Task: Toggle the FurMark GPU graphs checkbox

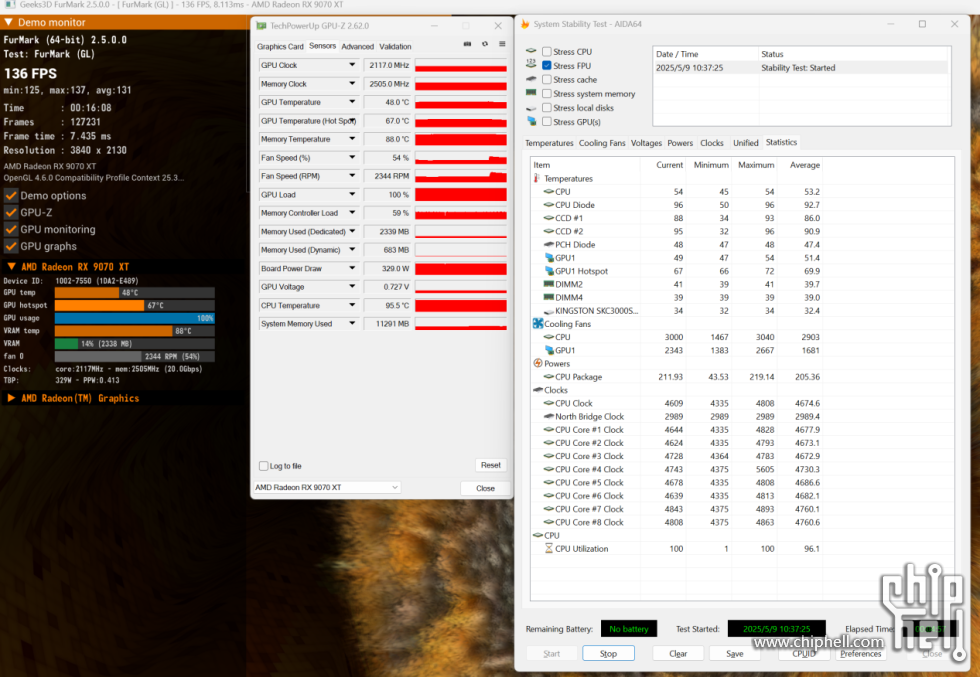Action: tap(11, 246)
